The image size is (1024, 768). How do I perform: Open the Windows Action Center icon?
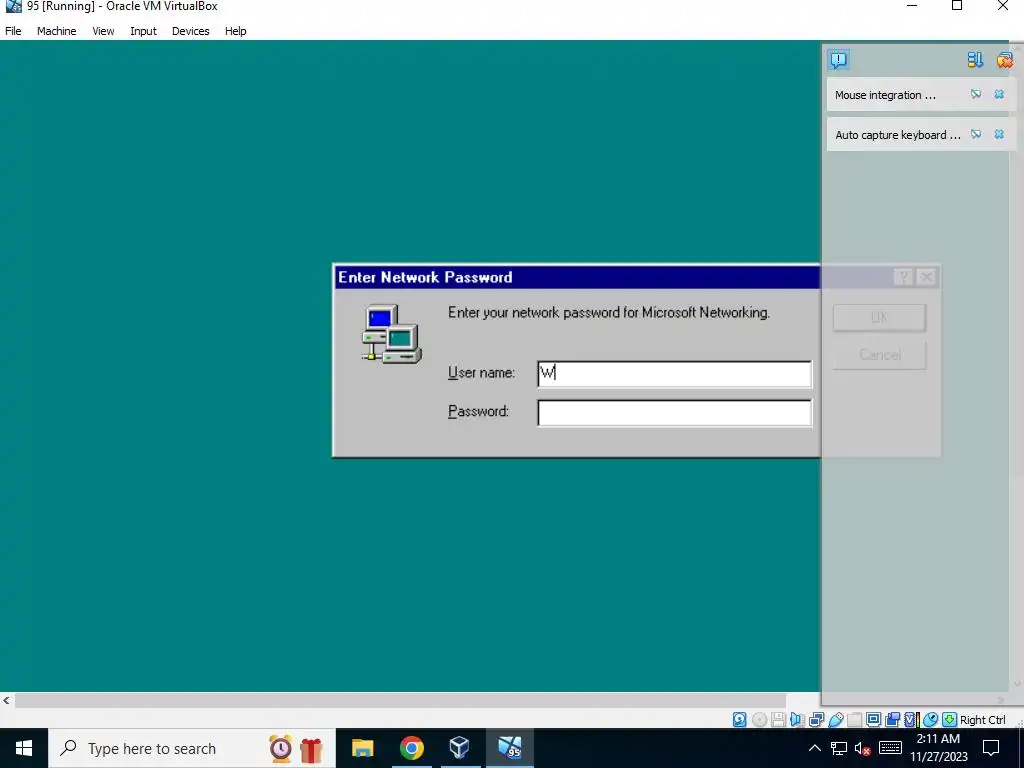[x=991, y=748]
